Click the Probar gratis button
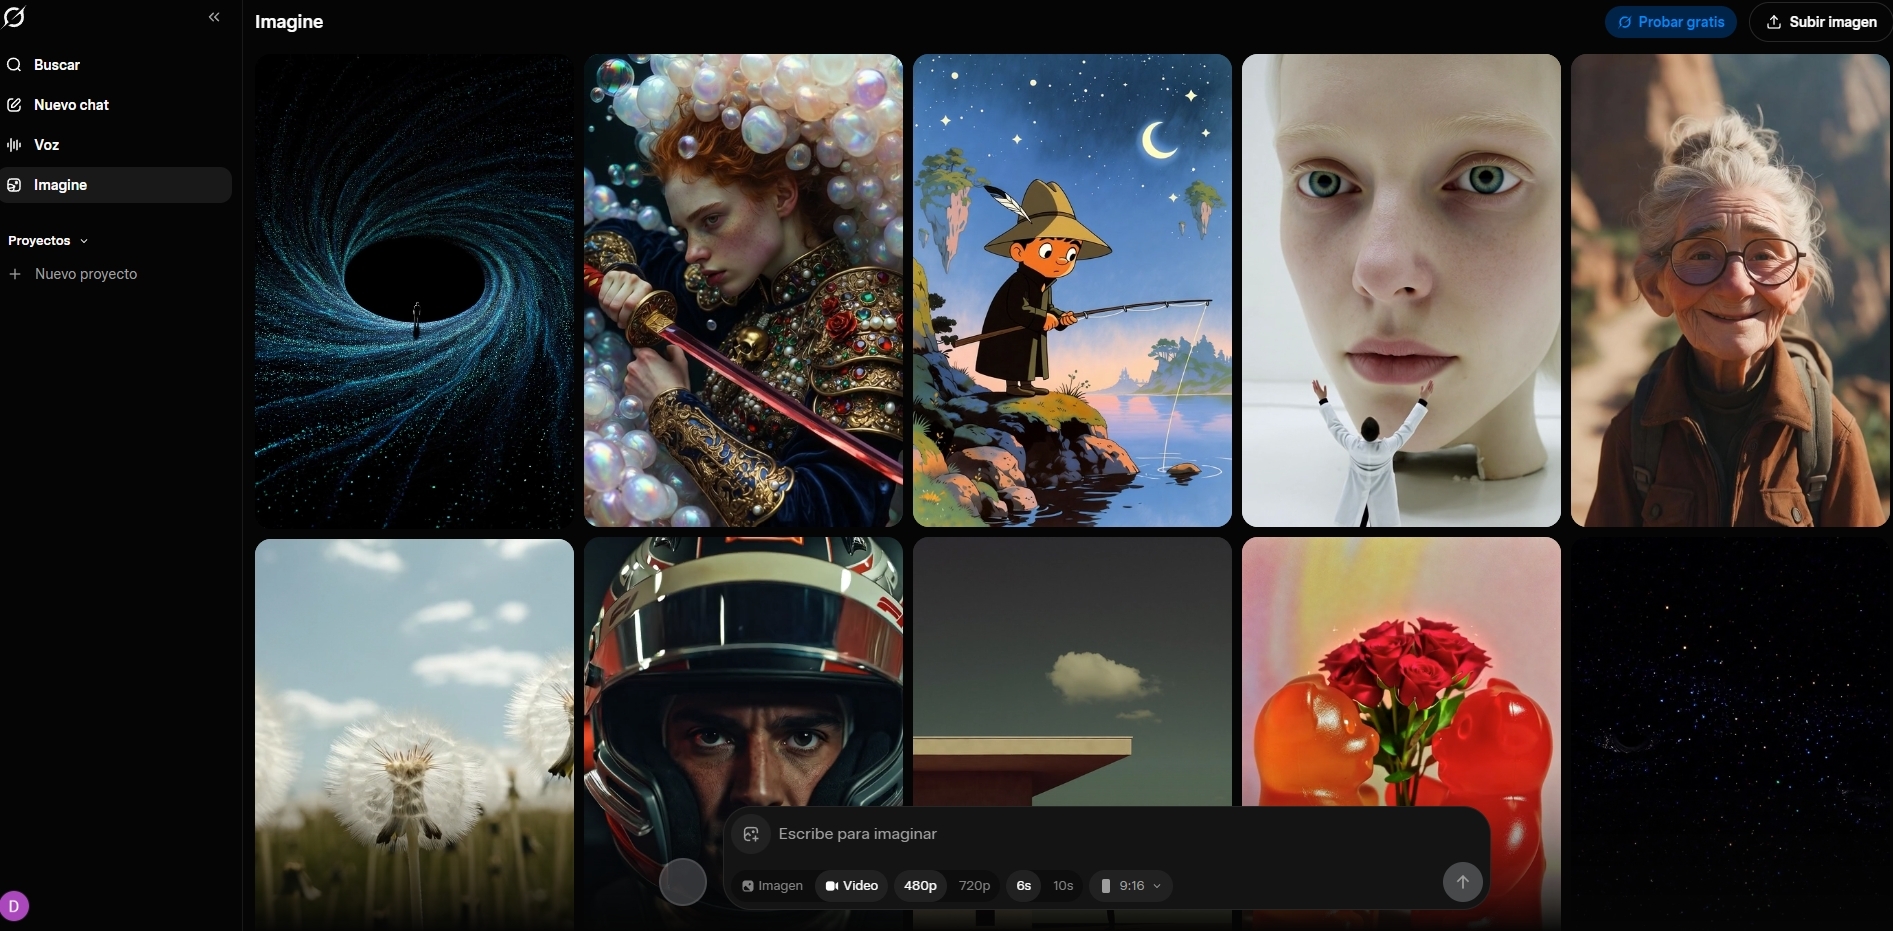Image resolution: width=1893 pixels, height=931 pixels. 1670,22
